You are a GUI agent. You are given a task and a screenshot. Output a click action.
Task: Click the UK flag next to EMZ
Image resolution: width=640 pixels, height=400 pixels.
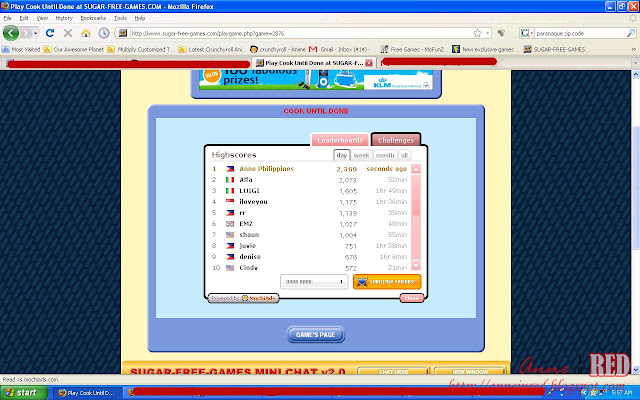230,224
